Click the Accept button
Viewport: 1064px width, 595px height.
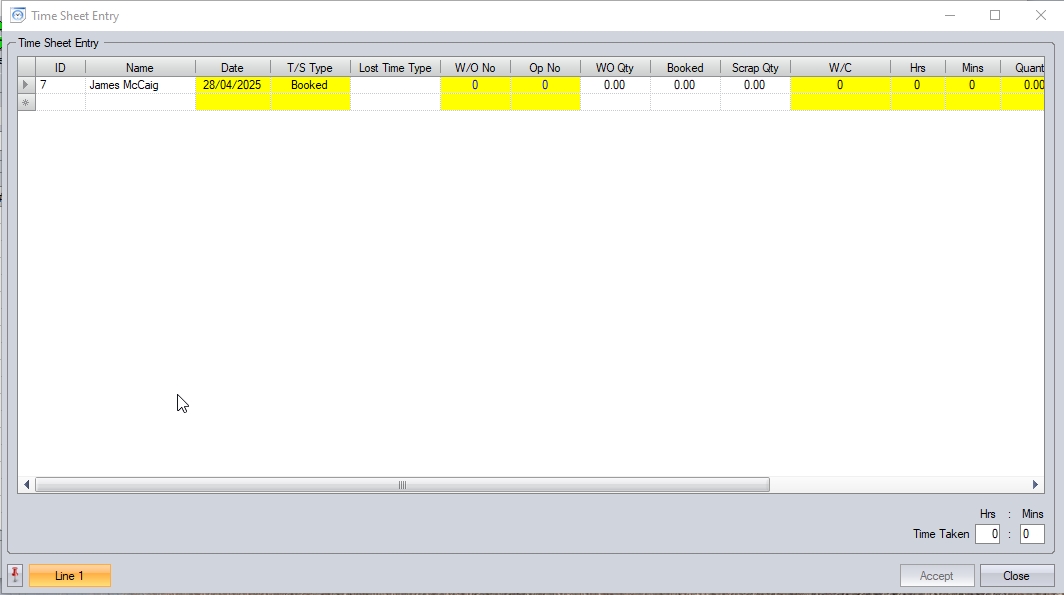[936, 575]
